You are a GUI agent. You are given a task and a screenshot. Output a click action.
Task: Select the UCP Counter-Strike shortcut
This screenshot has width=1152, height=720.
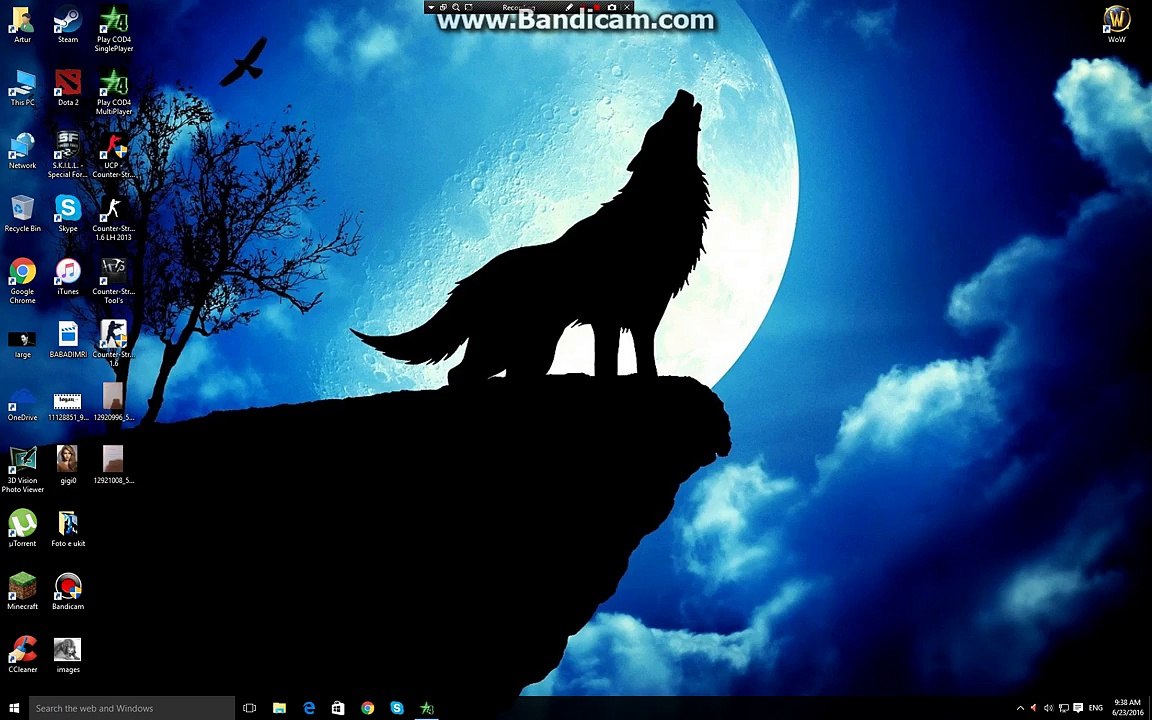point(113,156)
